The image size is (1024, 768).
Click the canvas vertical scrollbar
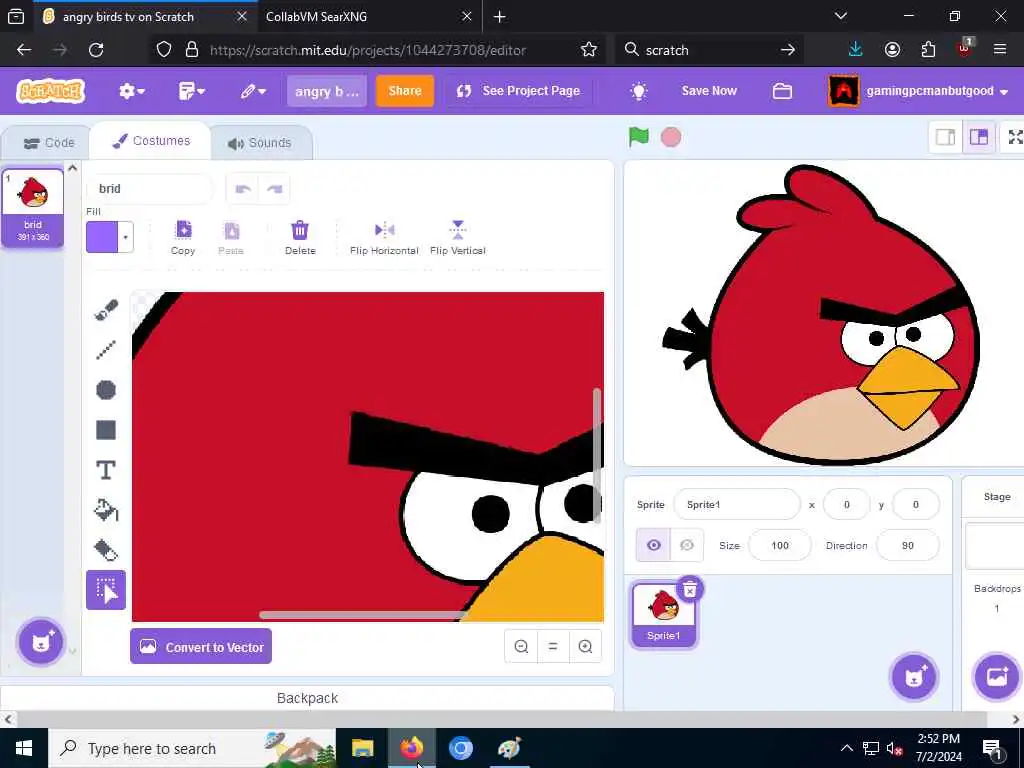tap(597, 455)
